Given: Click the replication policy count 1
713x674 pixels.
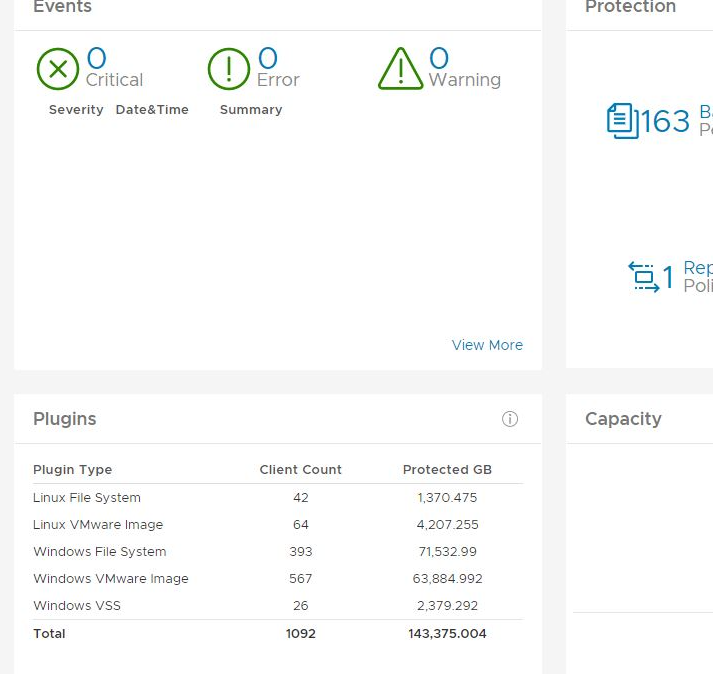Looking at the screenshot, I should (x=669, y=277).
